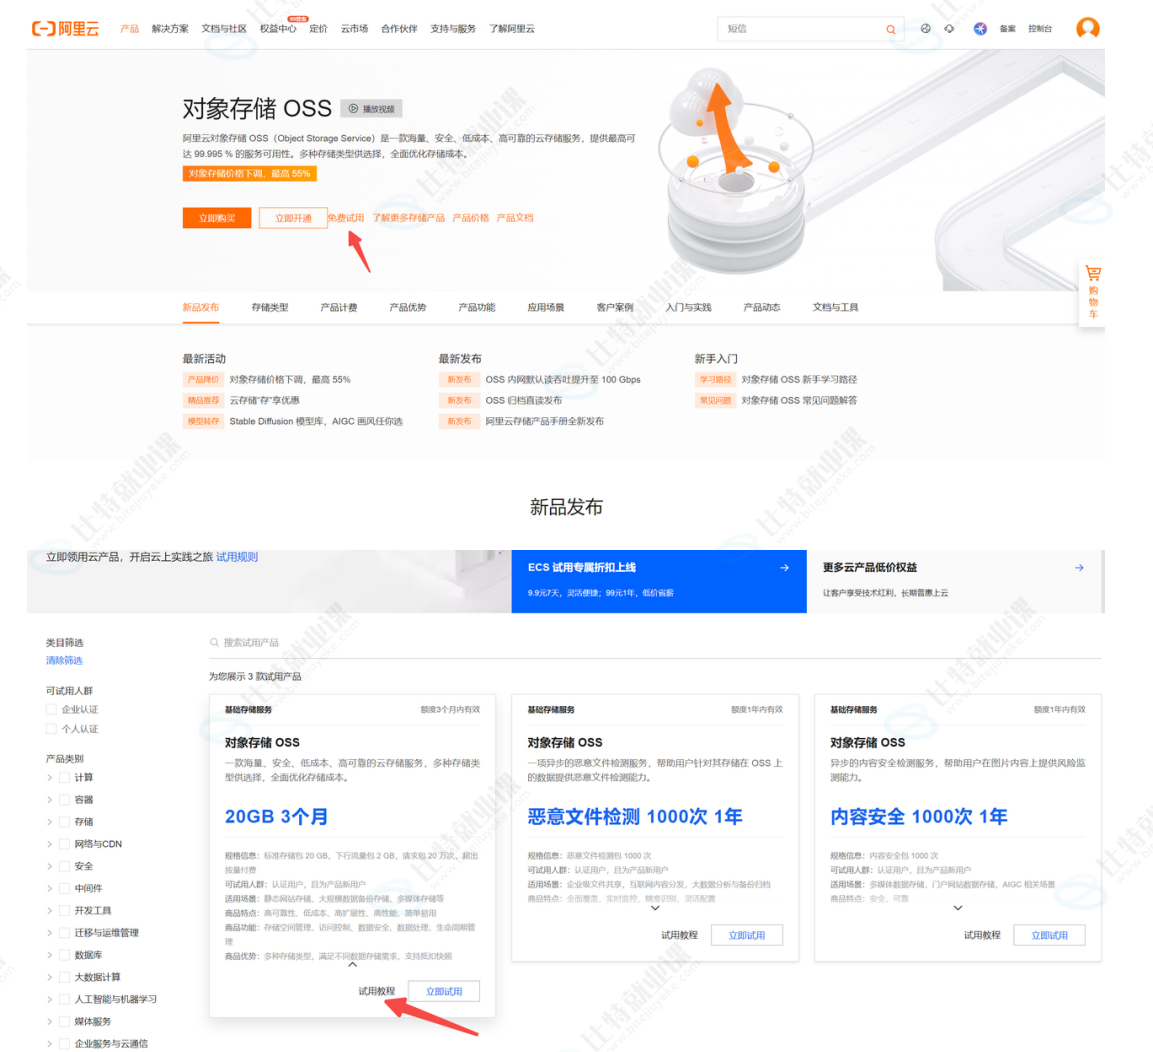The height and width of the screenshot is (1052, 1153).
Task: Open the orange user avatar
Action: 1088,28
